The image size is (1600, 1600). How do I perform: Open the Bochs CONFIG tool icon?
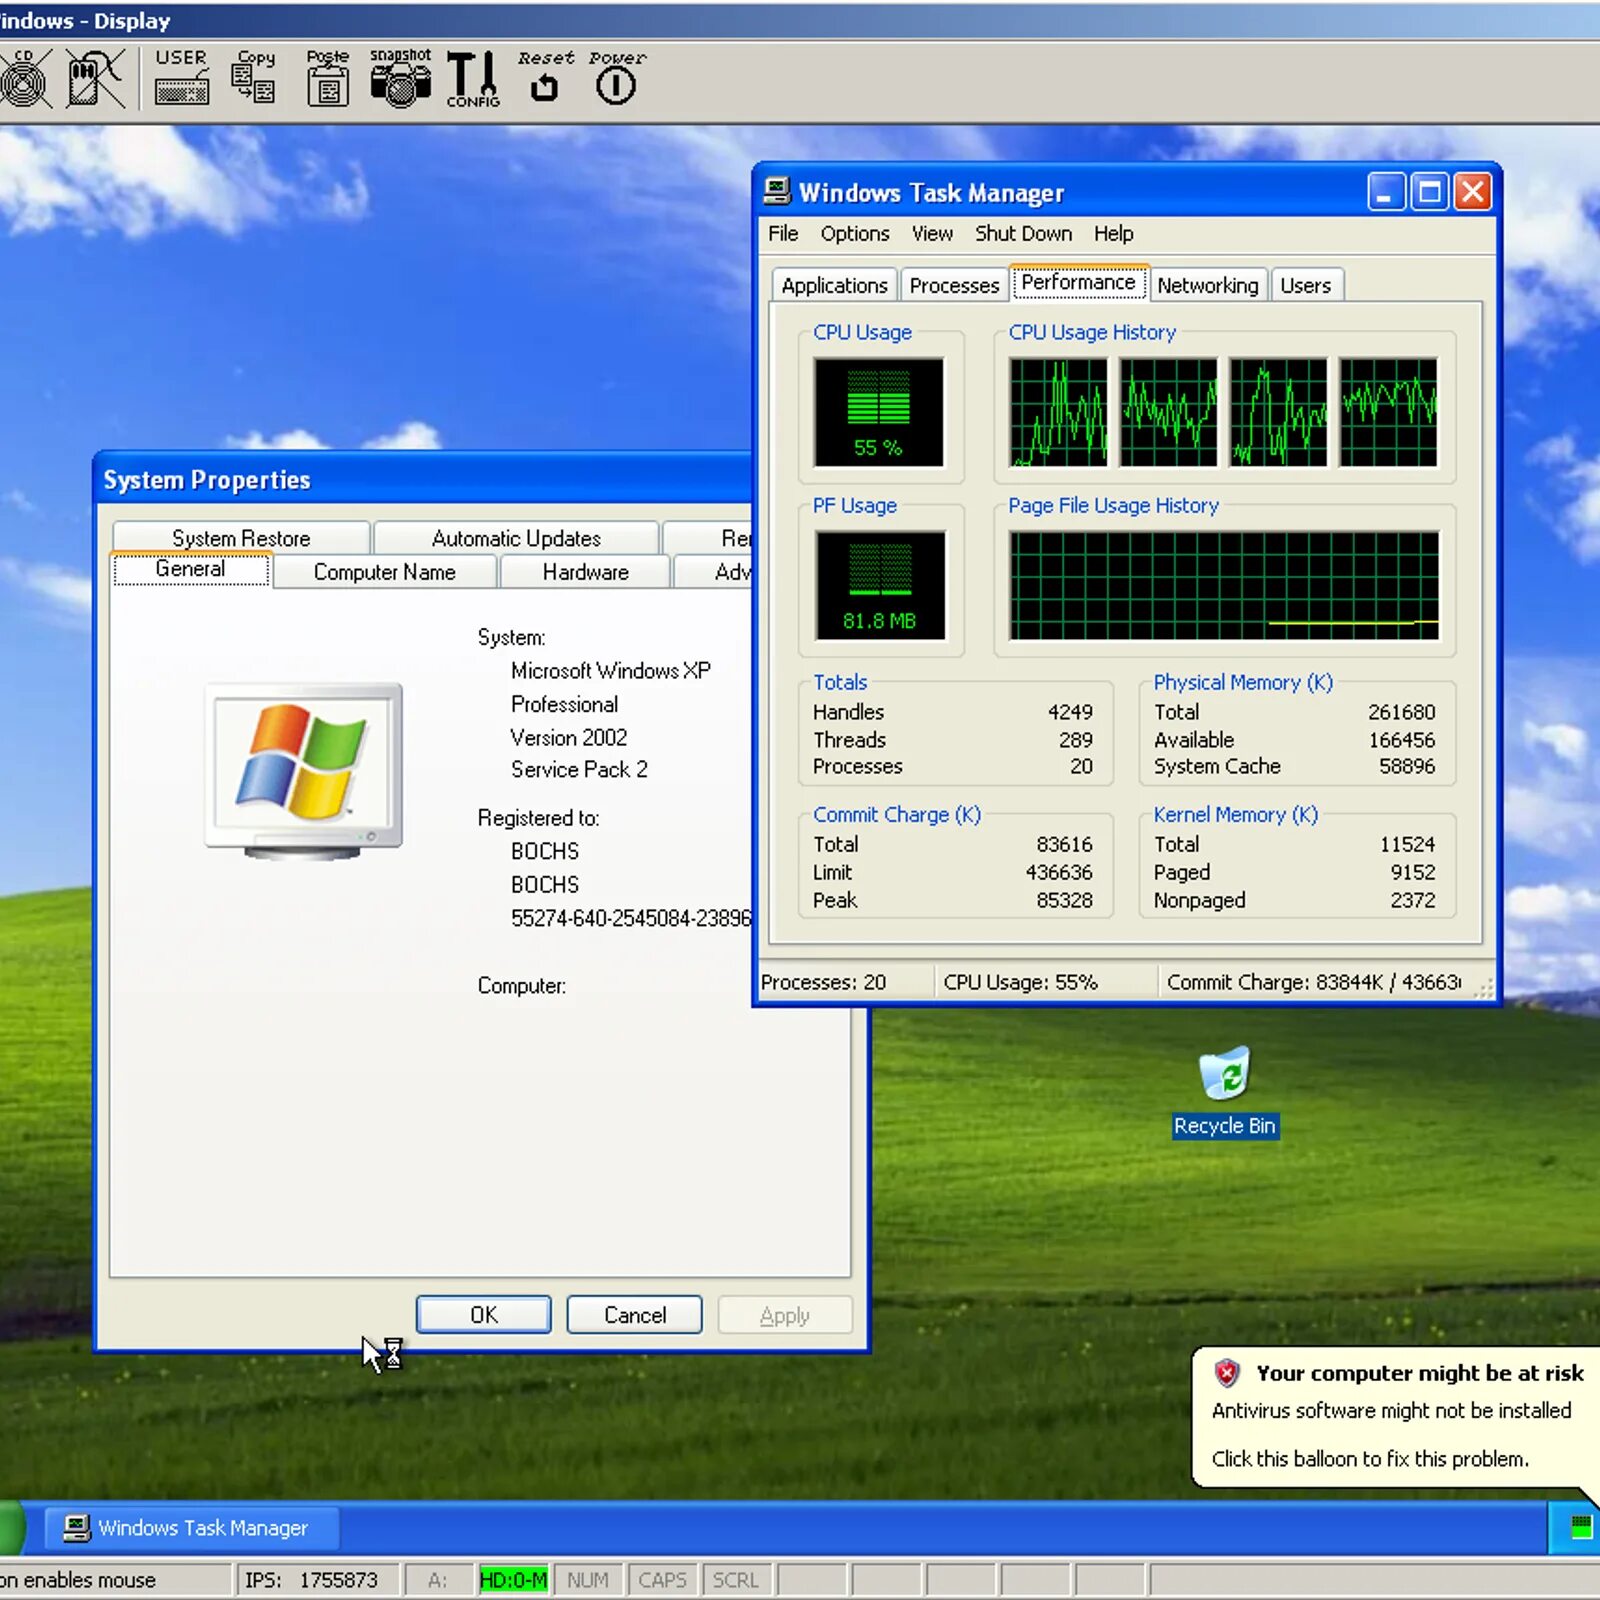point(472,78)
